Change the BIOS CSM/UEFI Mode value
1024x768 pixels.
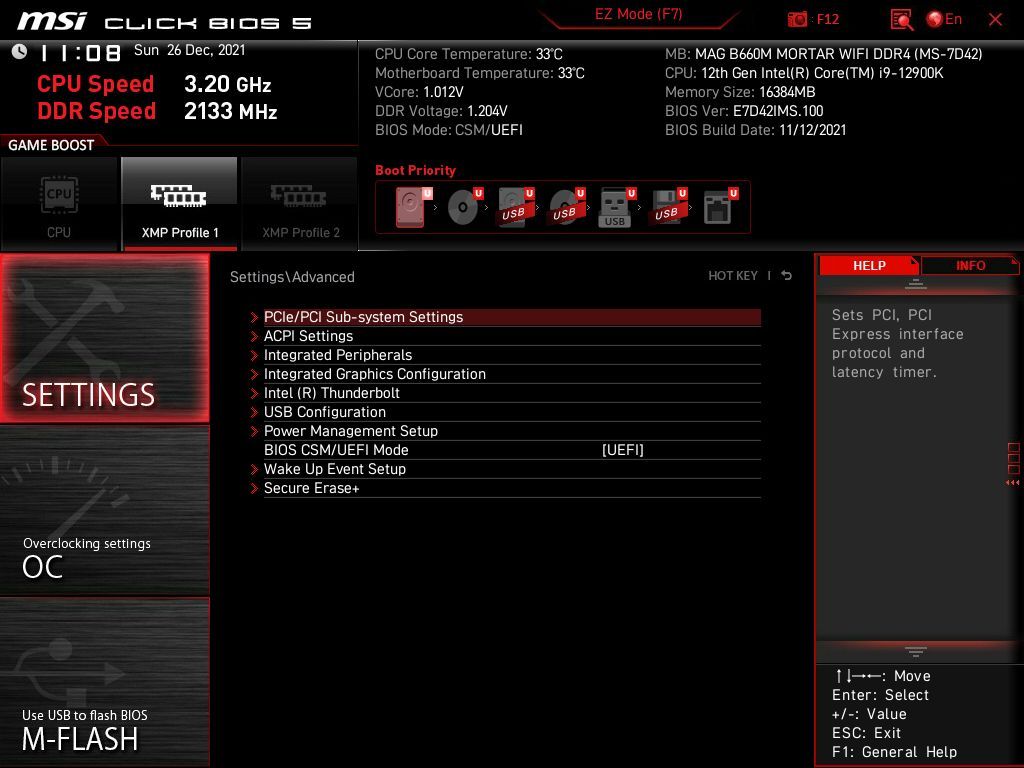[x=622, y=450]
